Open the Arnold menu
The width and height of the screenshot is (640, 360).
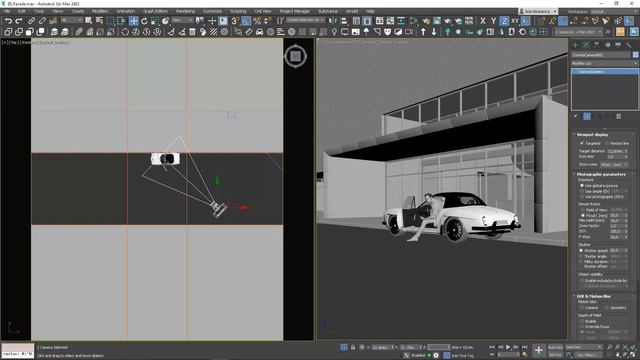352,11
